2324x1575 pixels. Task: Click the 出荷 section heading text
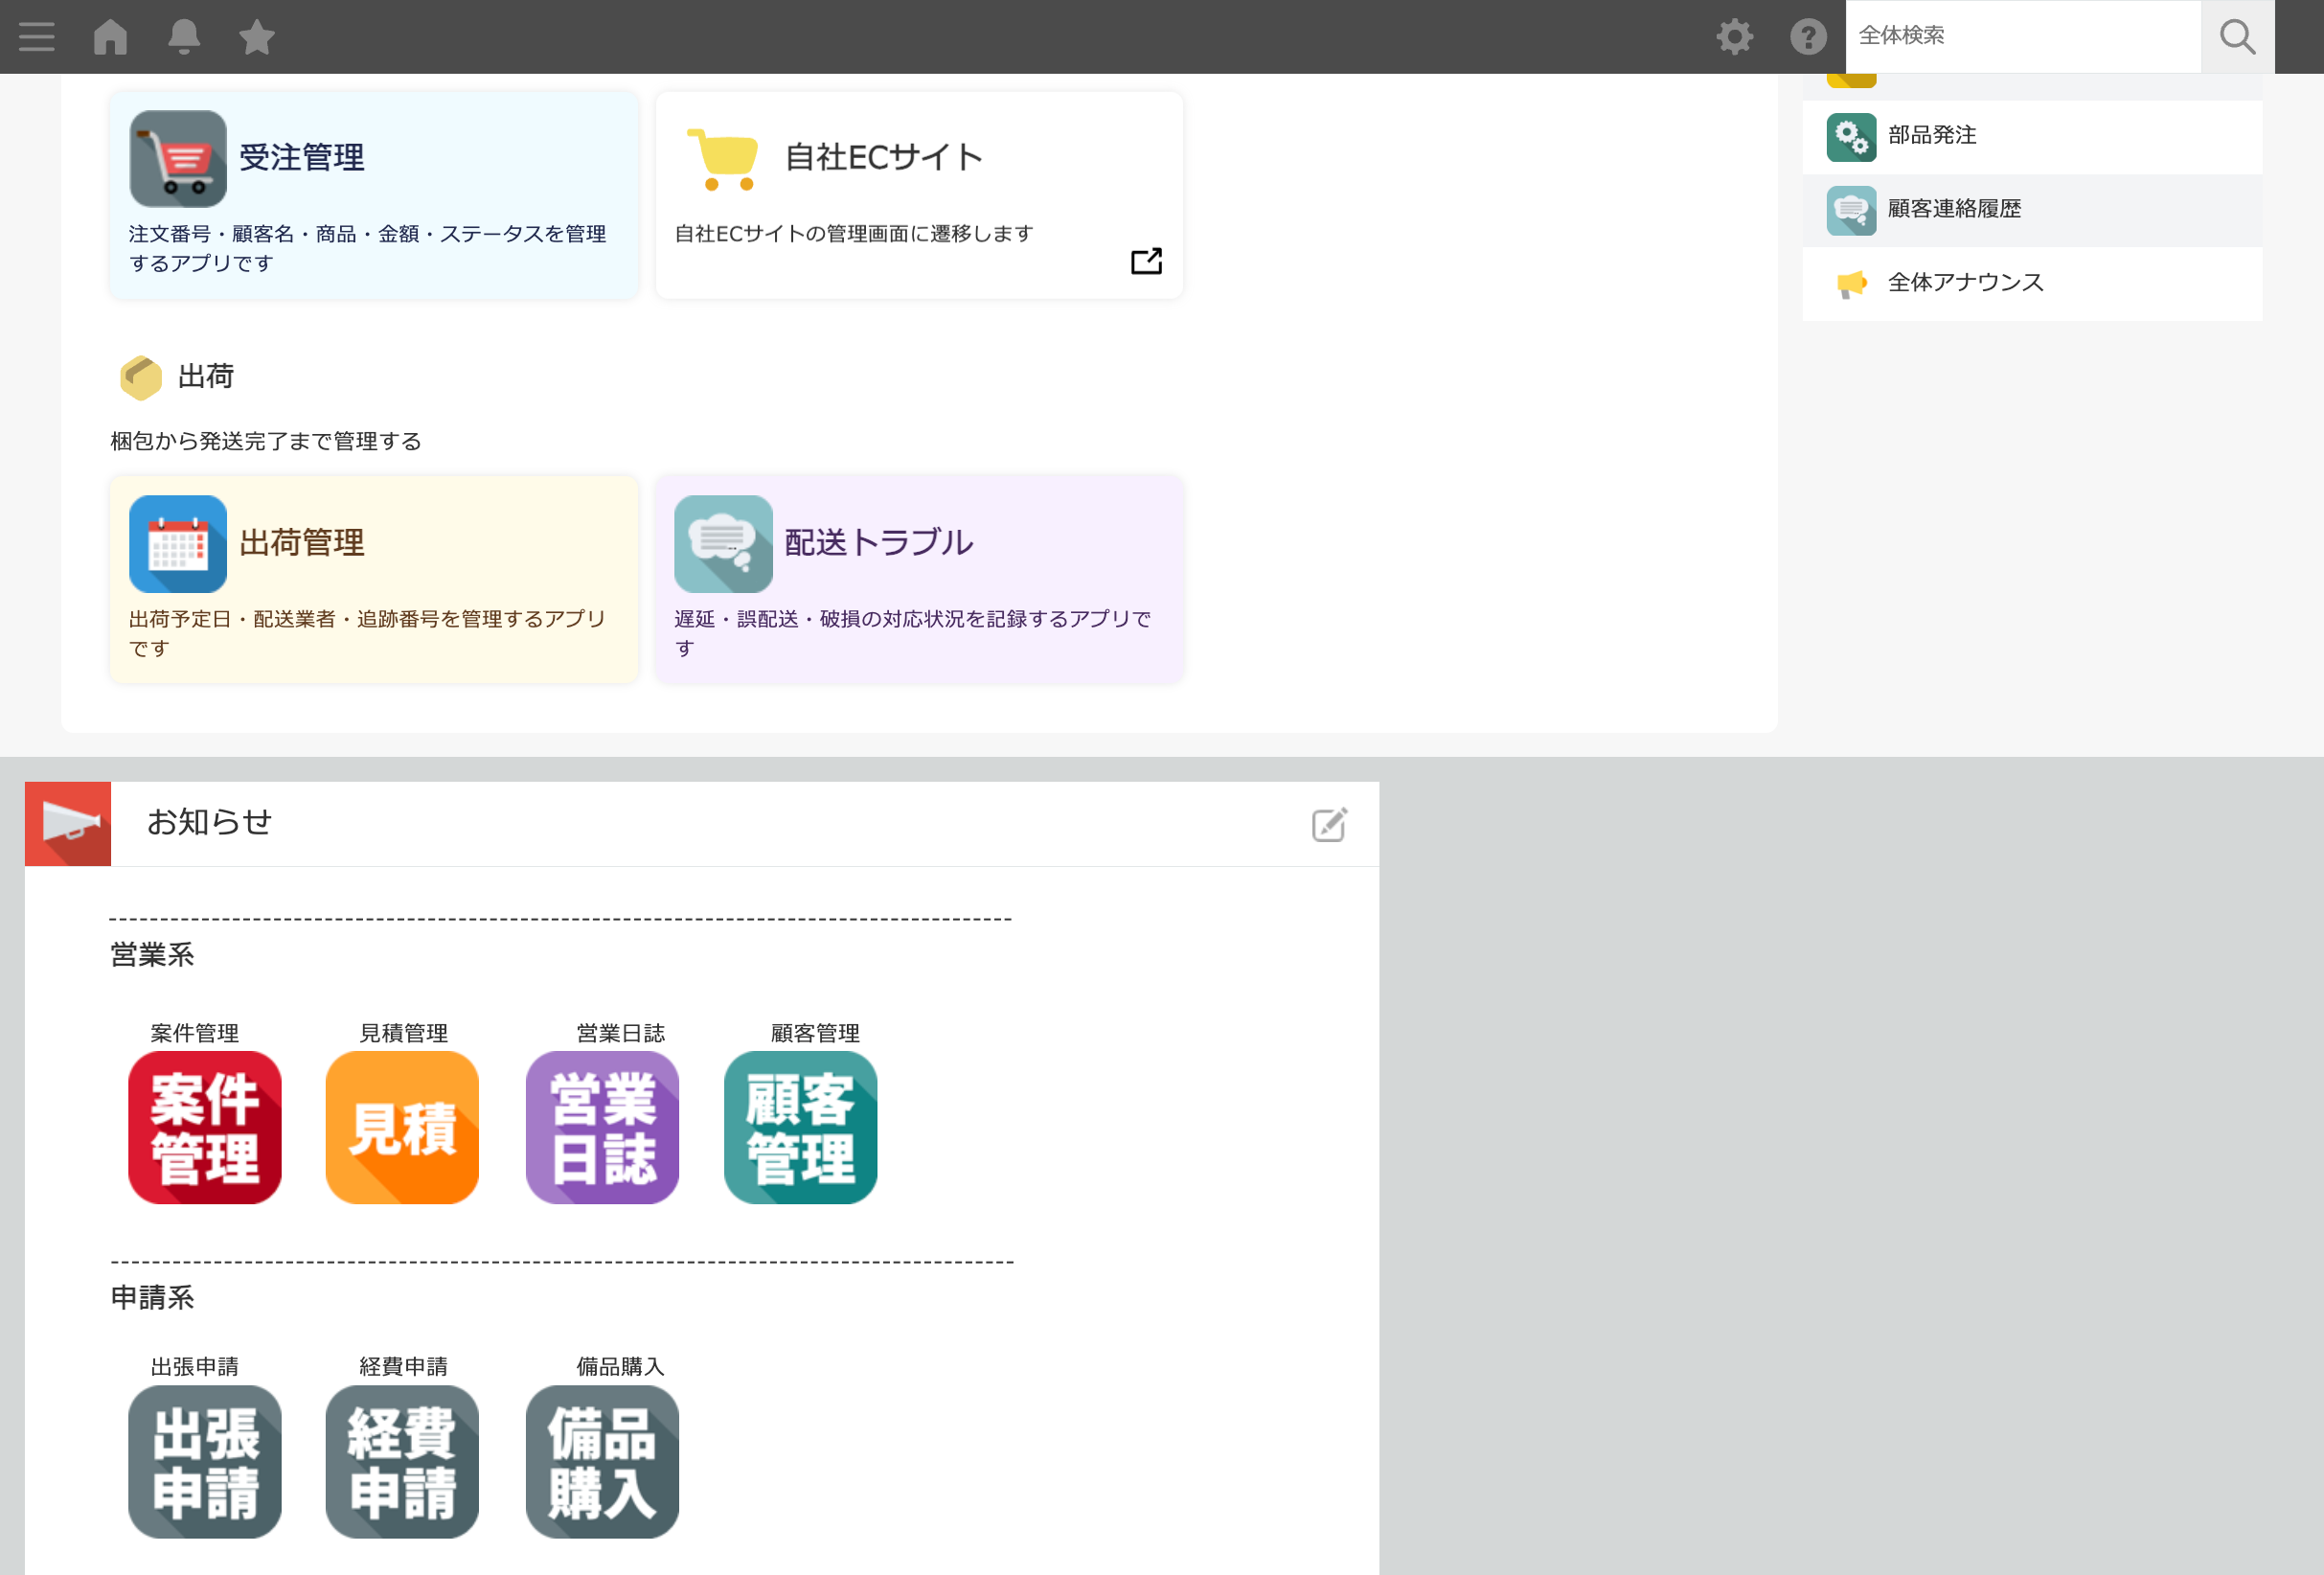206,376
